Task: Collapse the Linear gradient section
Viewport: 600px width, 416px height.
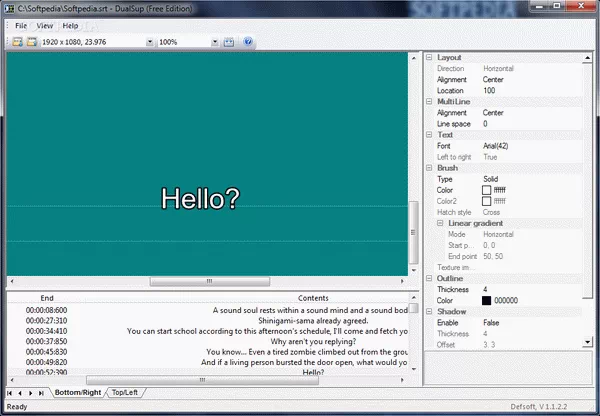Action: point(440,223)
